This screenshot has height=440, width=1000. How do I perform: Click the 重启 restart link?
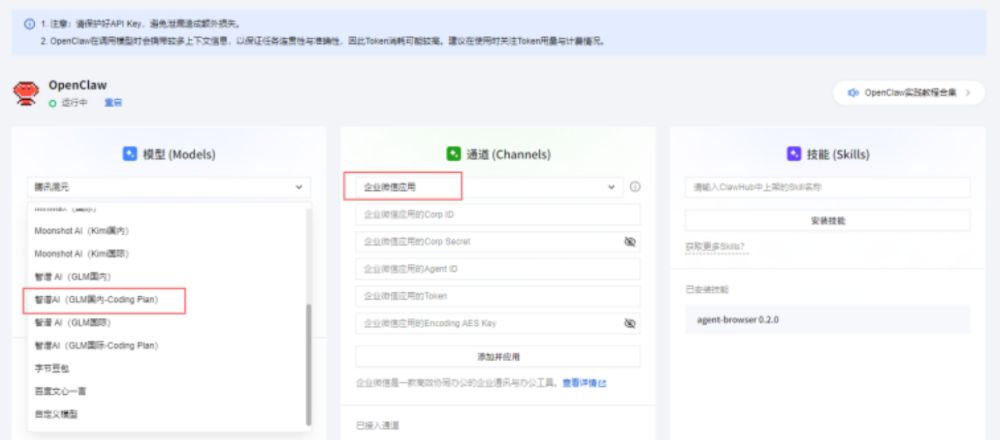point(114,103)
